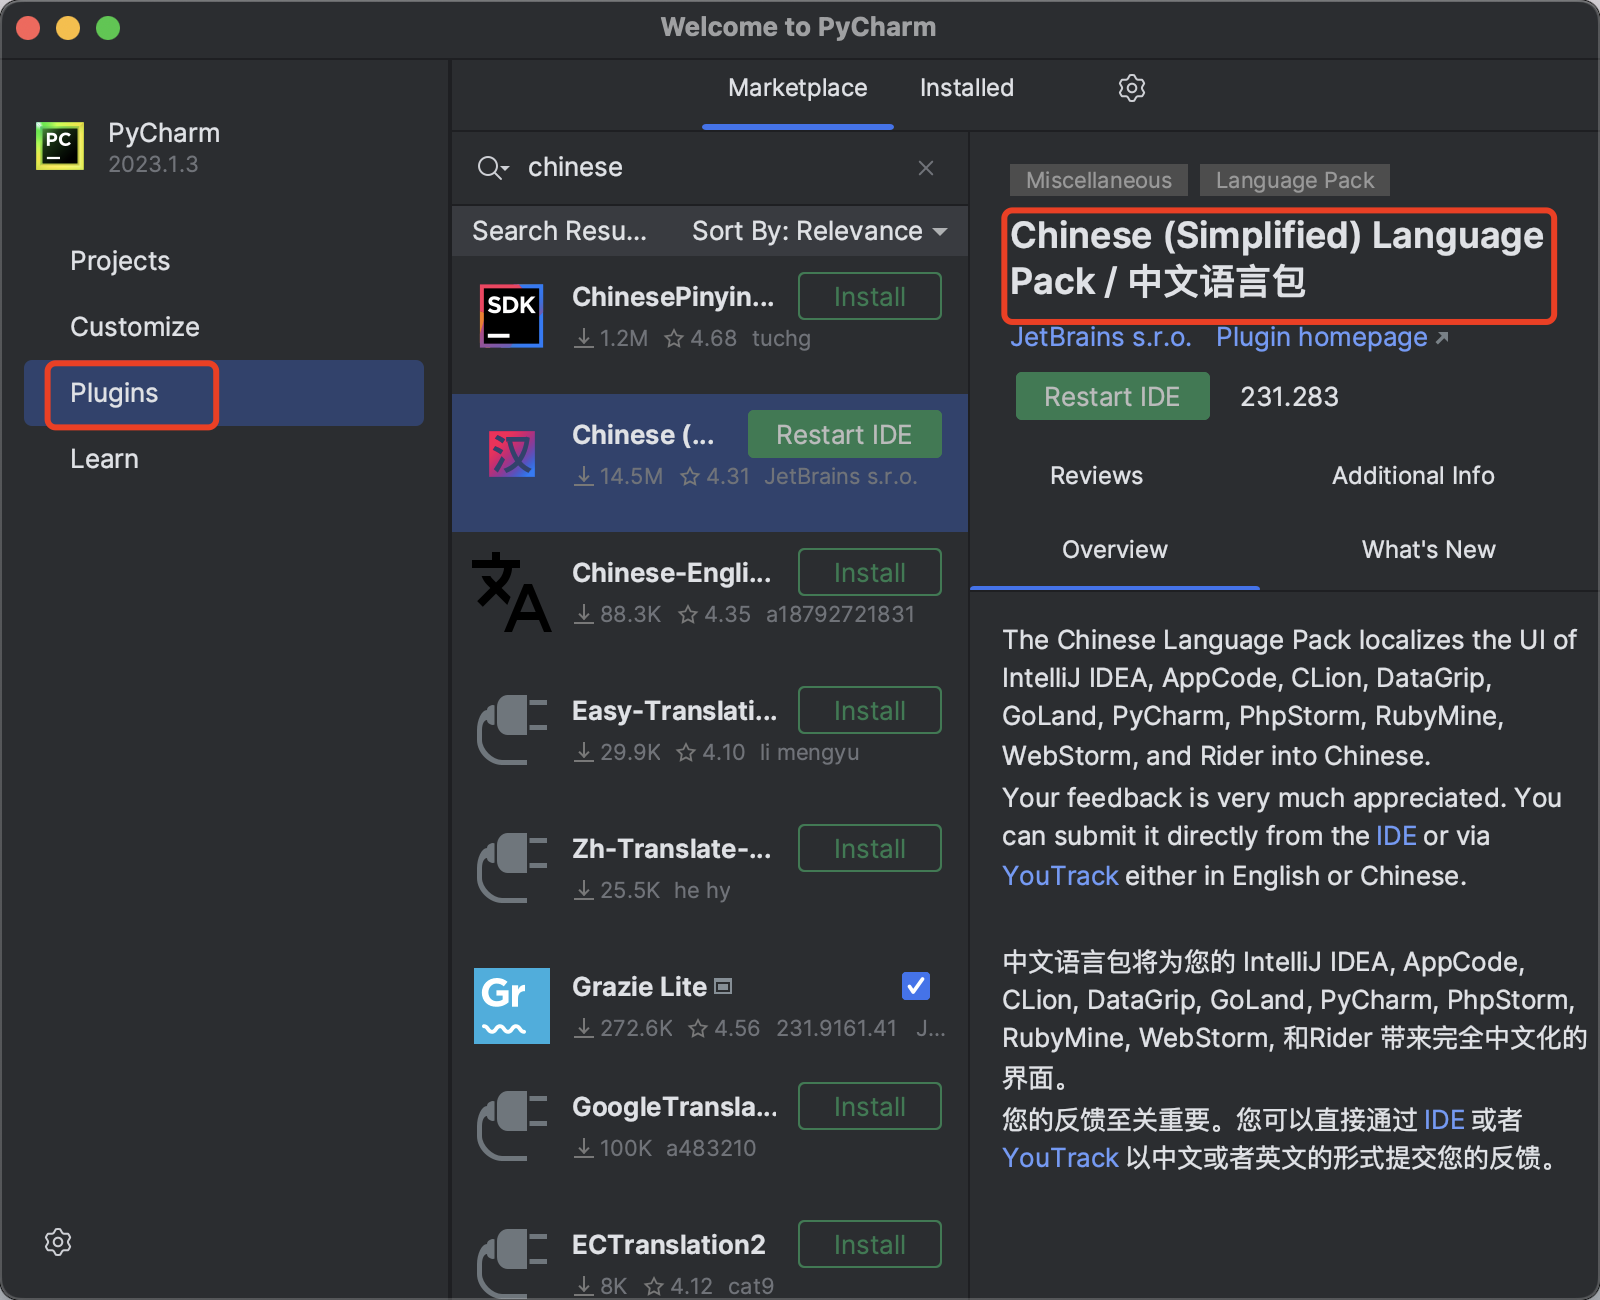
Task: Select the Chinese language pack plugin icon
Action: pos(511,454)
